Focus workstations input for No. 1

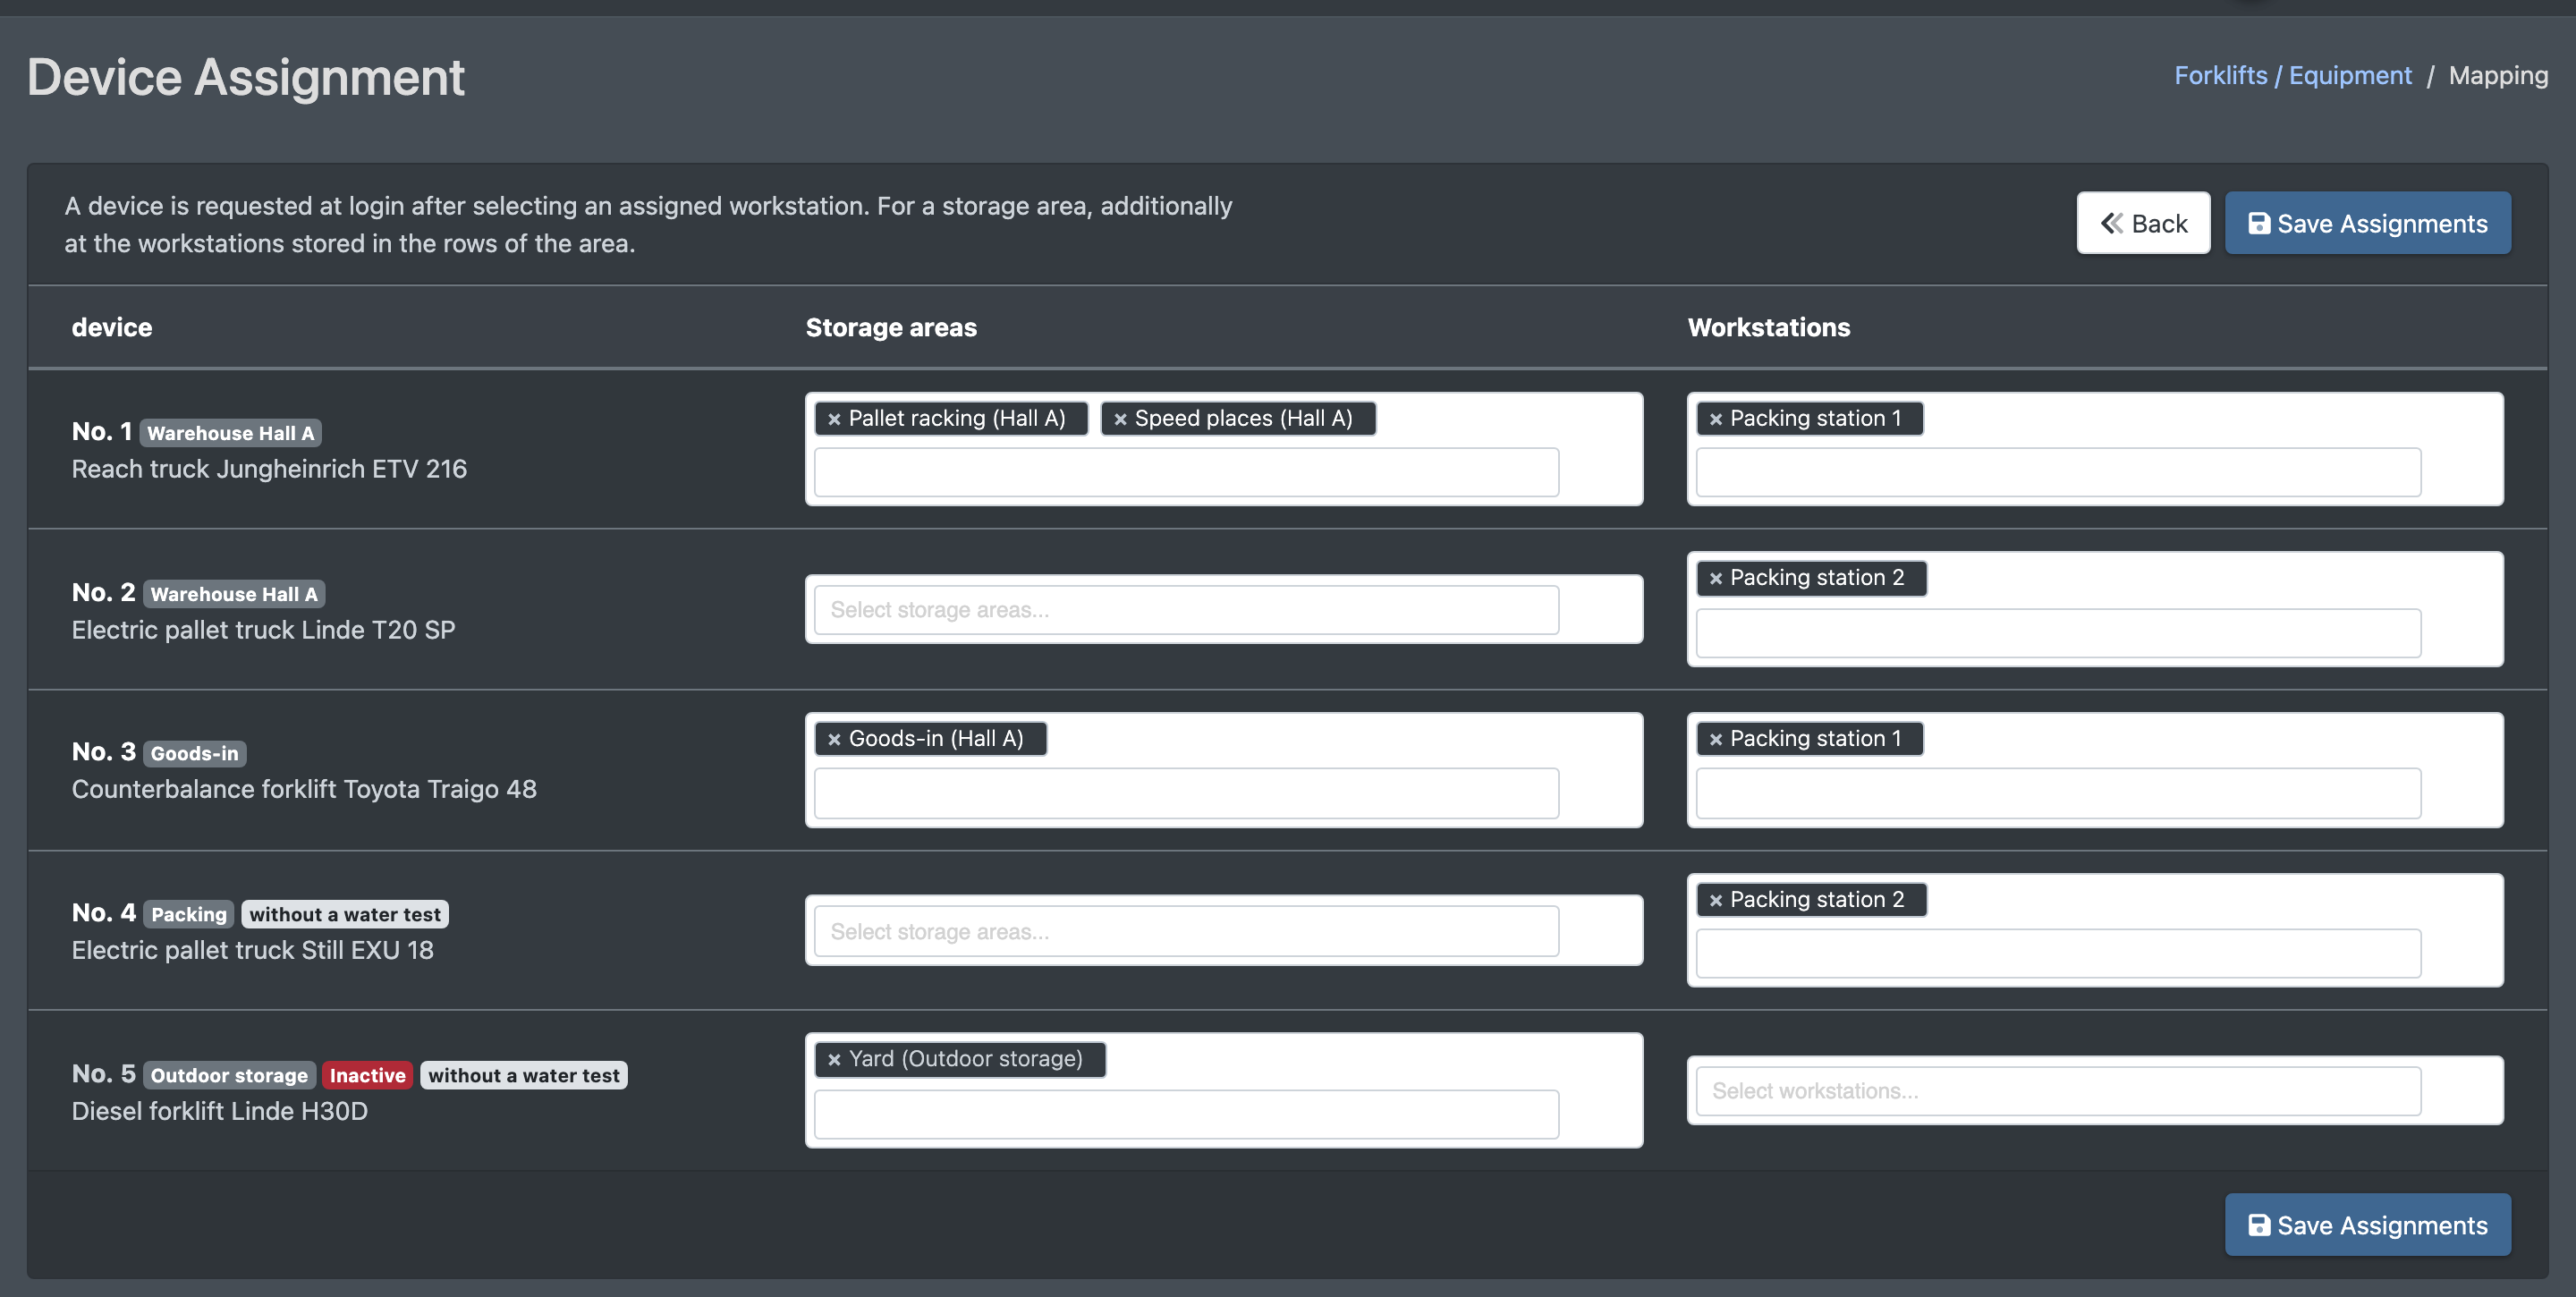click(x=2058, y=472)
